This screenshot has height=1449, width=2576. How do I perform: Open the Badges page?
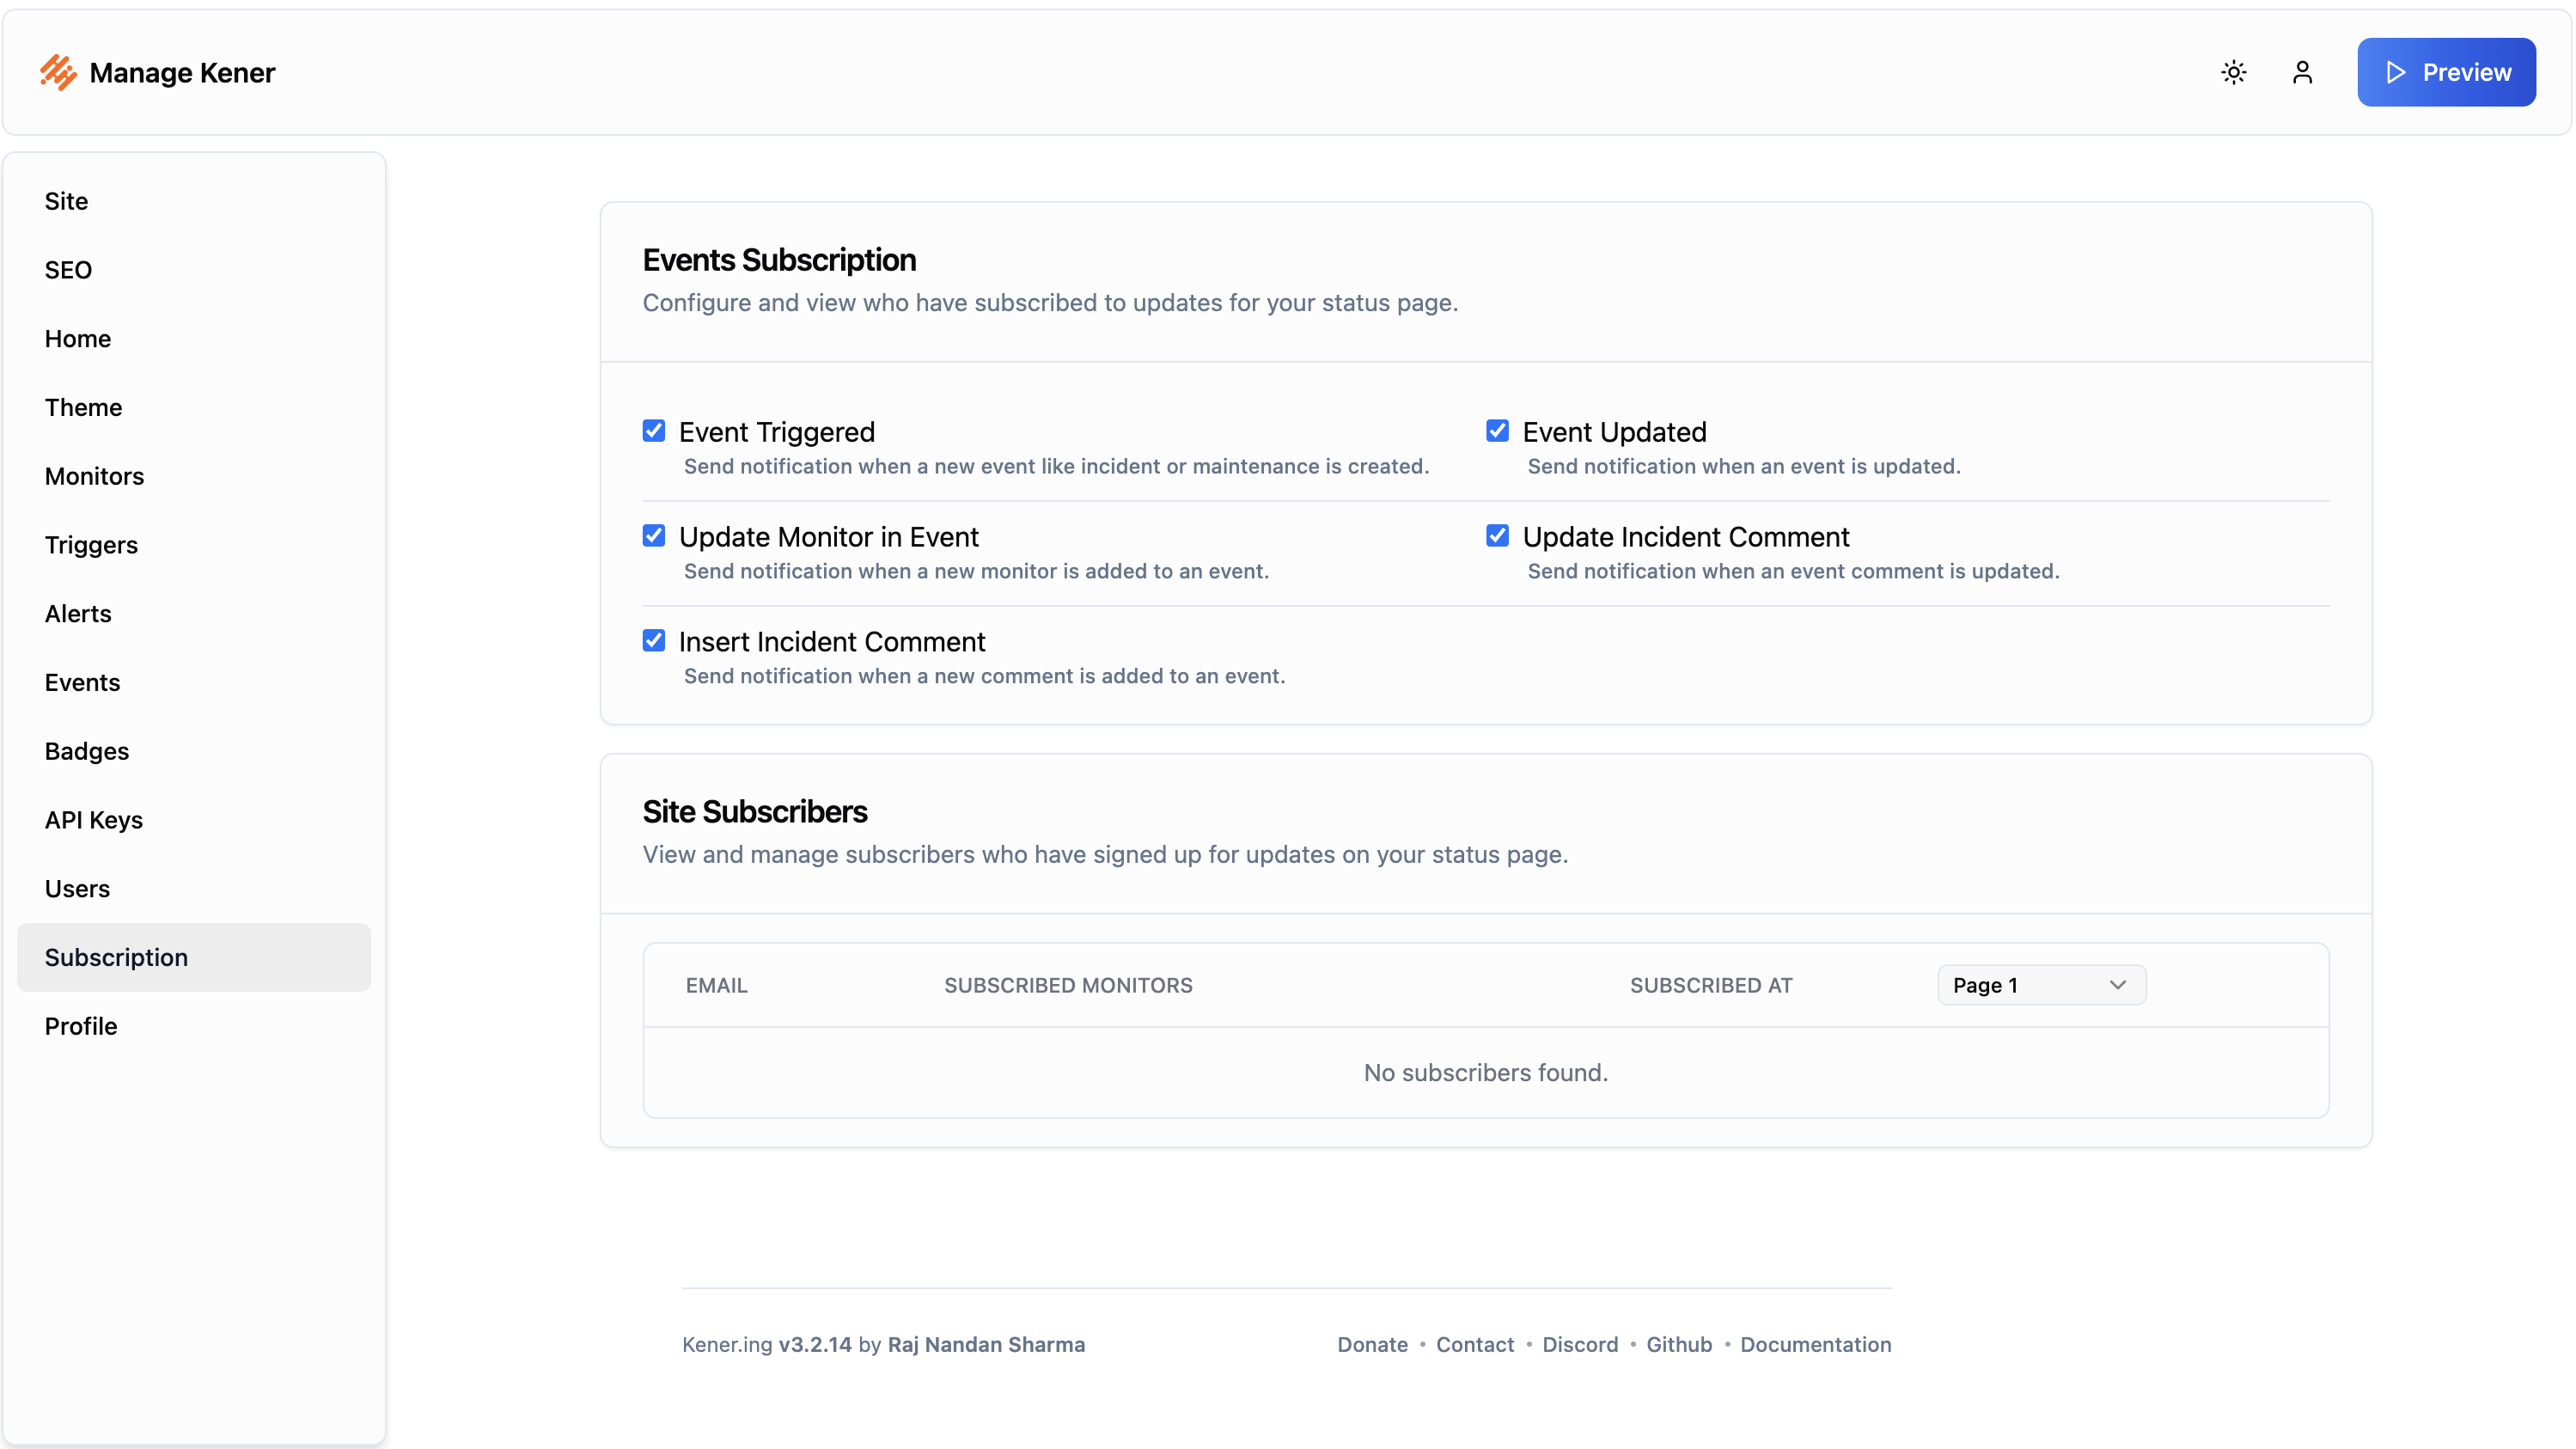pos(87,751)
